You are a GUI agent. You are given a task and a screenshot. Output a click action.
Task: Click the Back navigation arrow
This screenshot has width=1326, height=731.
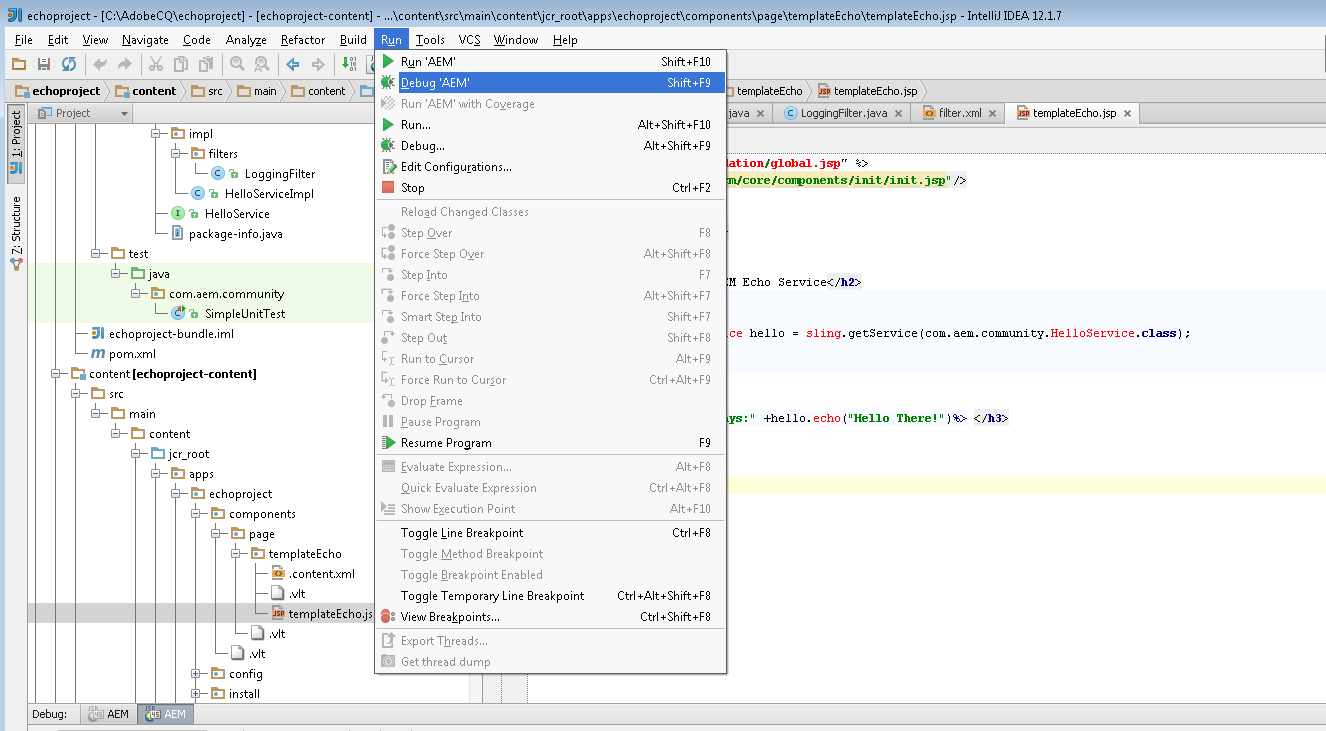click(x=293, y=64)
